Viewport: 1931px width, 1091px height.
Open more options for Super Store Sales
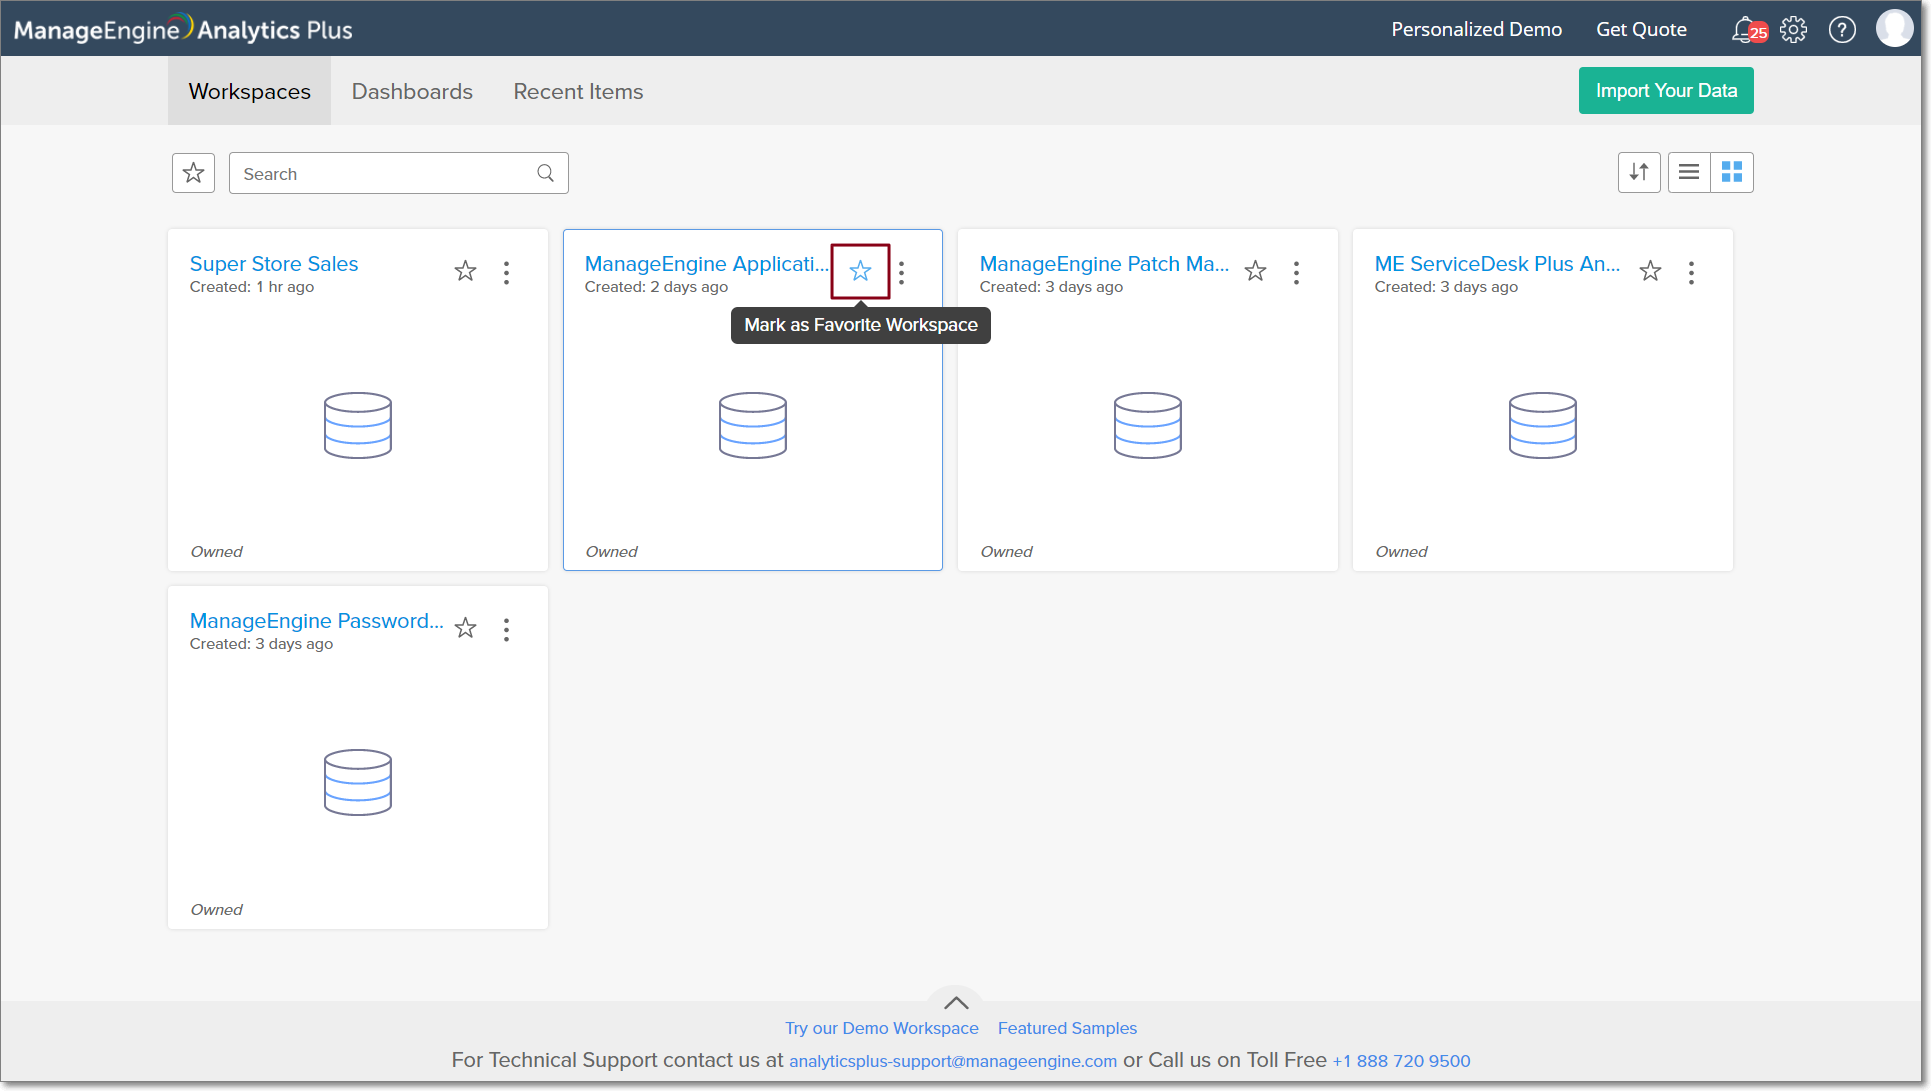point(507,272)
